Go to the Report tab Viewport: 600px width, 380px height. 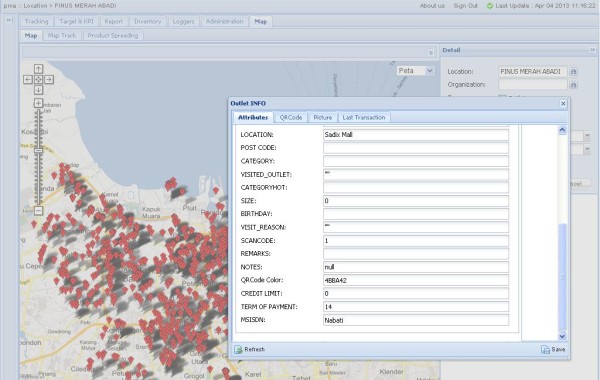tap(114, 21)
